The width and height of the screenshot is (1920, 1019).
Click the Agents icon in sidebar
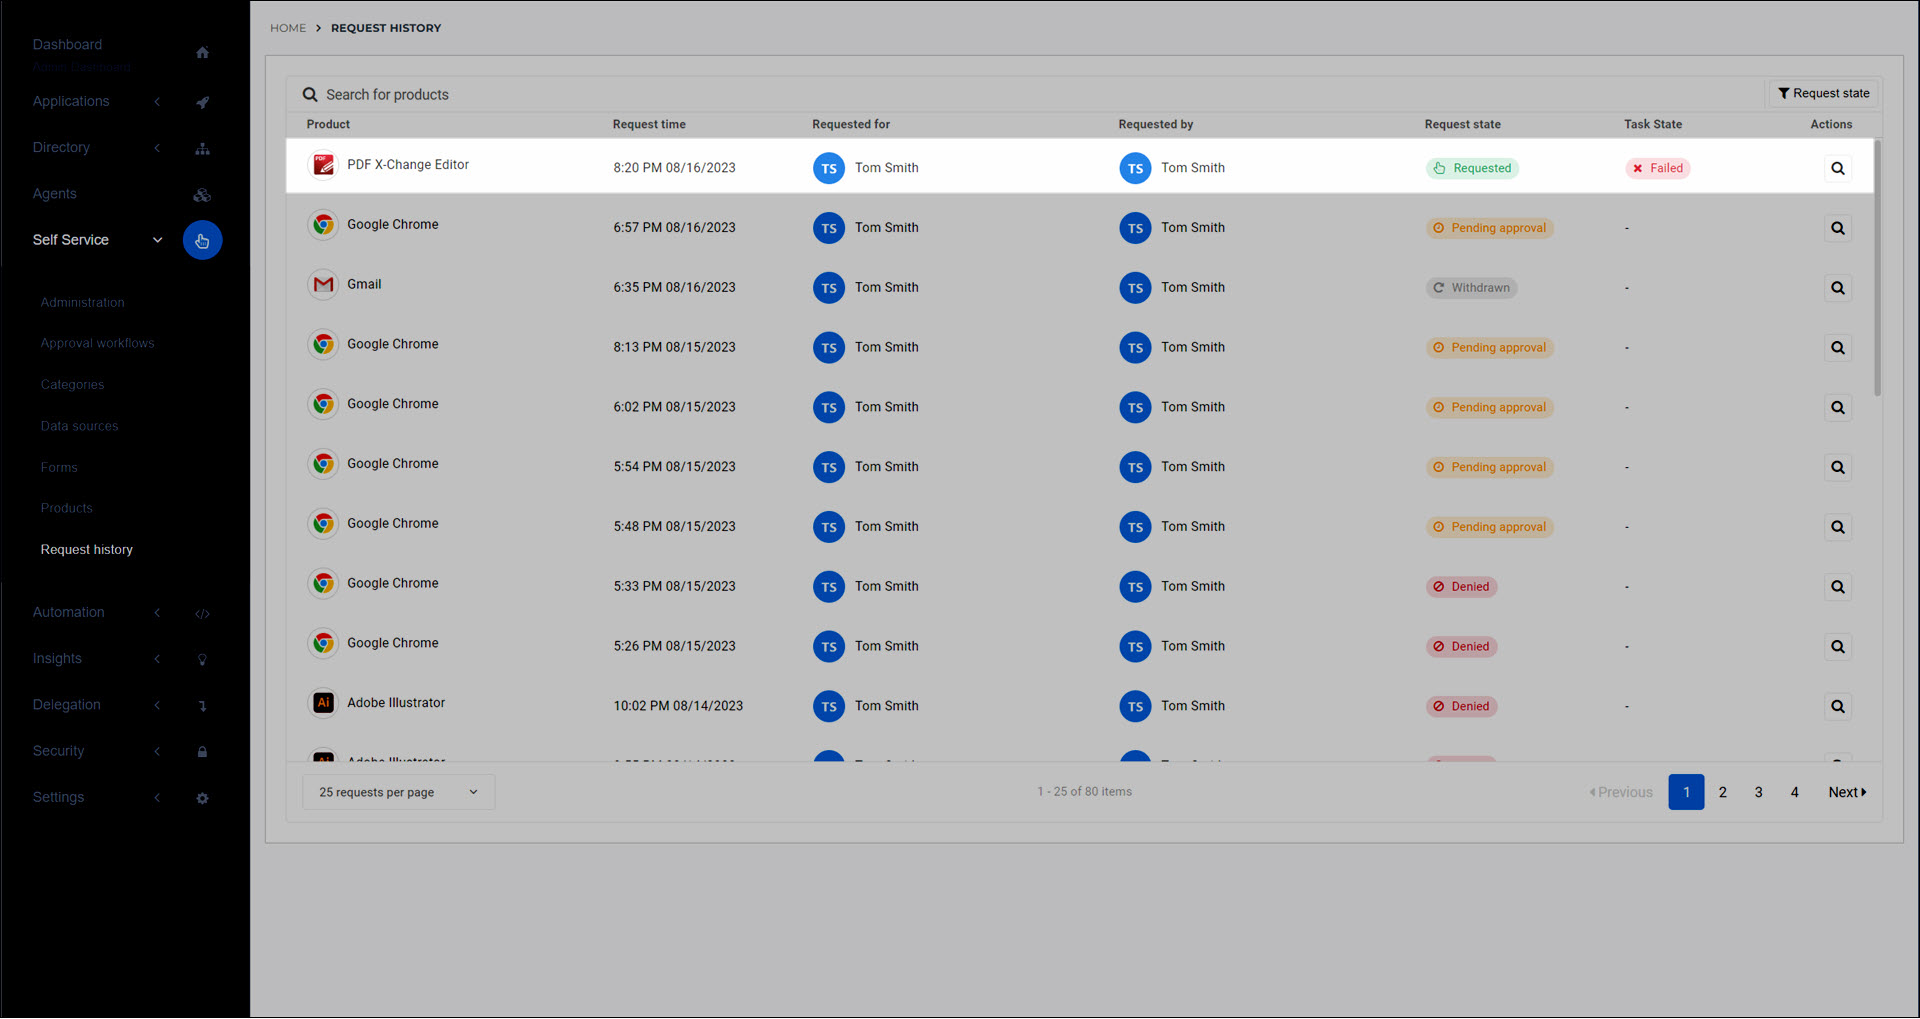[202, 195]
